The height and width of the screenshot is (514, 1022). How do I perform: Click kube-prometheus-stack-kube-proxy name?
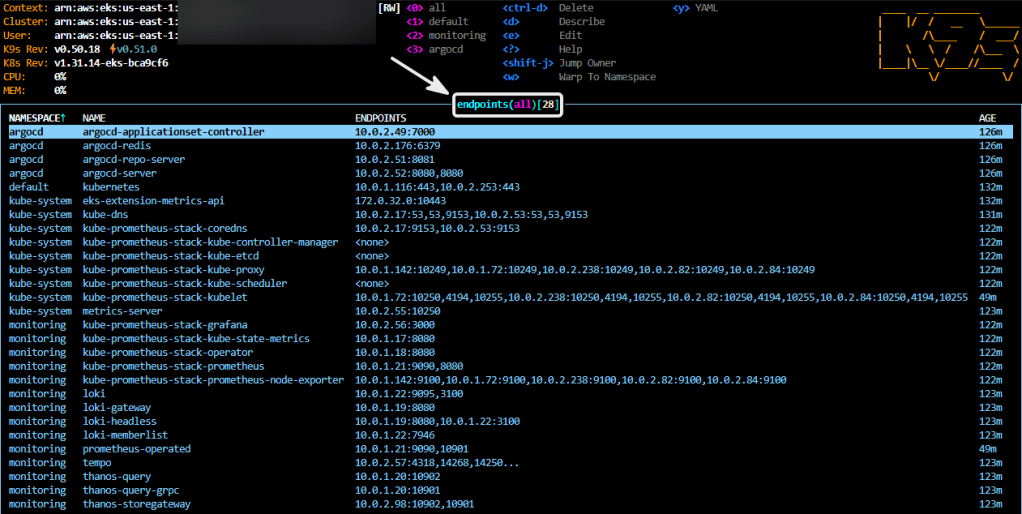173,270
